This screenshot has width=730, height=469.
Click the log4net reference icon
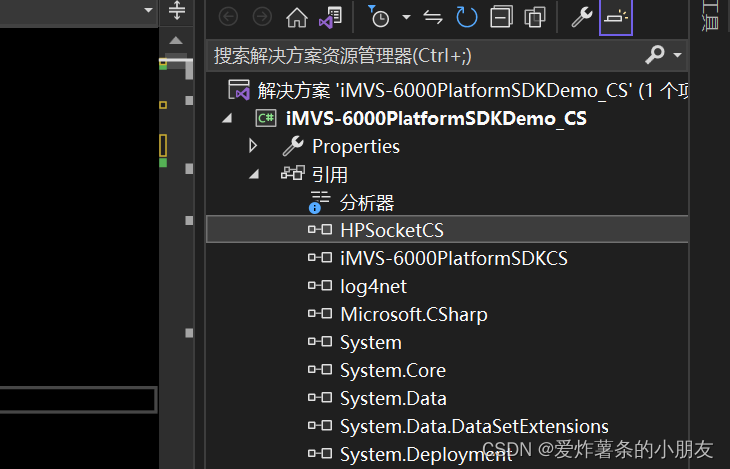320,285
